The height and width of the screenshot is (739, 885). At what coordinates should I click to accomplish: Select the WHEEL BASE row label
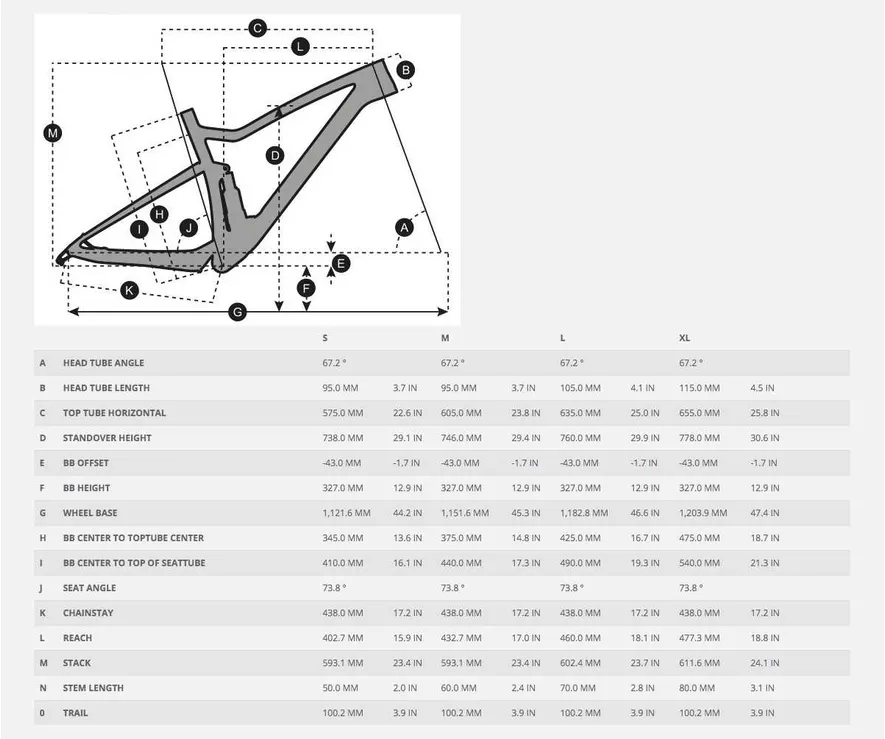coord(90,513)
